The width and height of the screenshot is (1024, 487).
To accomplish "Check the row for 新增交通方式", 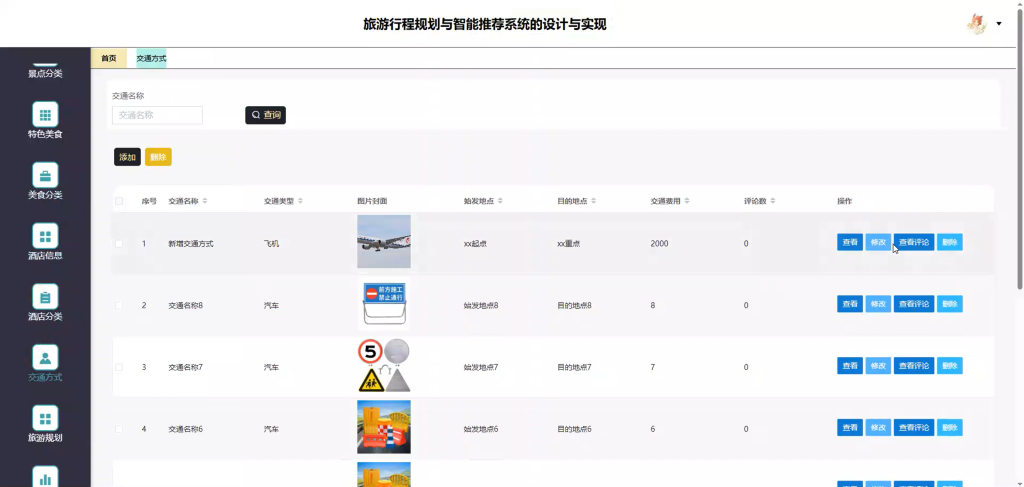I will tap(119, 244).
